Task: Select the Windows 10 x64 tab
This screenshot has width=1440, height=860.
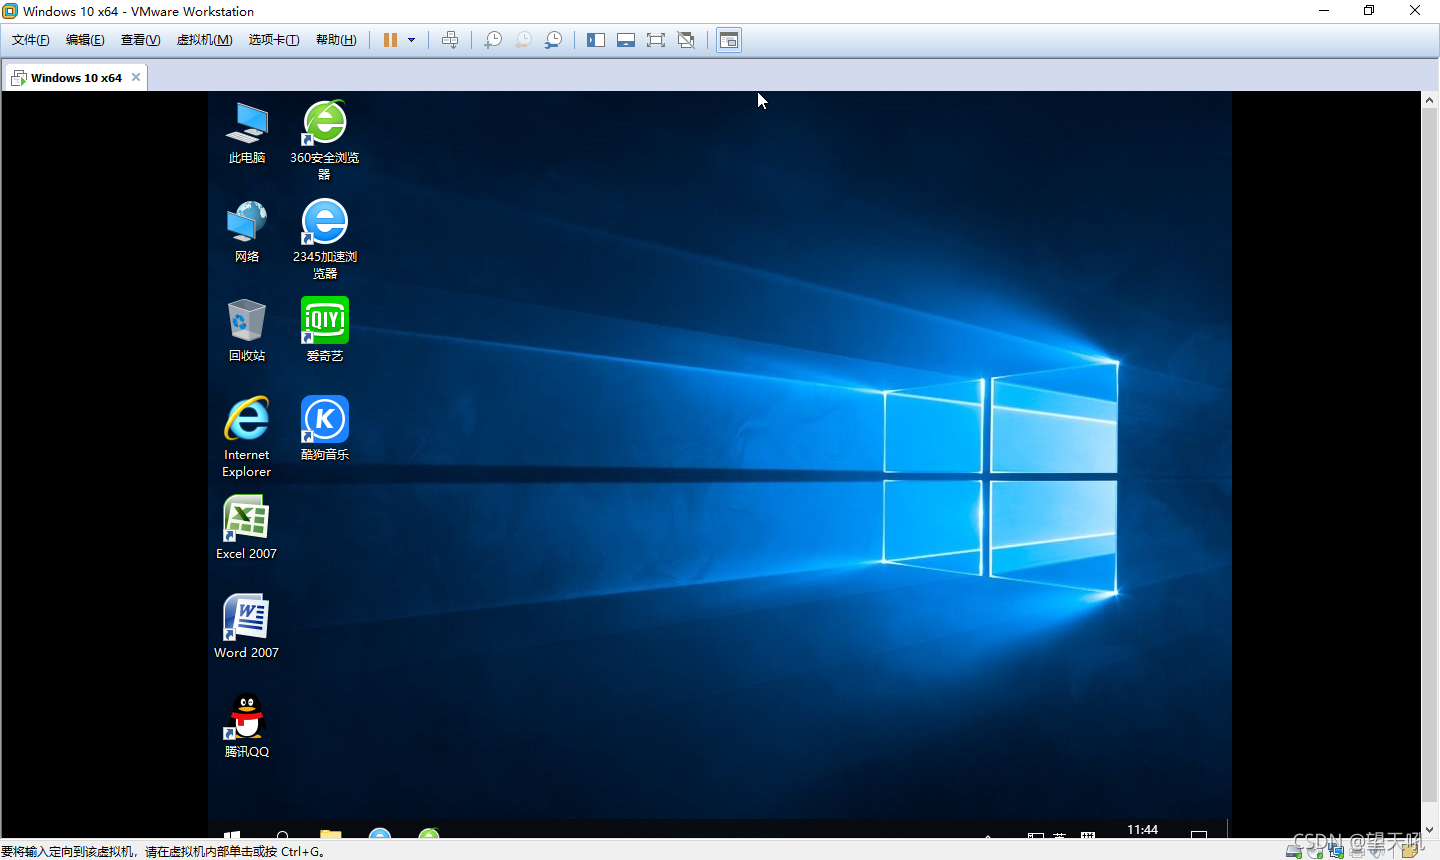Action: (x=76, y=77)
